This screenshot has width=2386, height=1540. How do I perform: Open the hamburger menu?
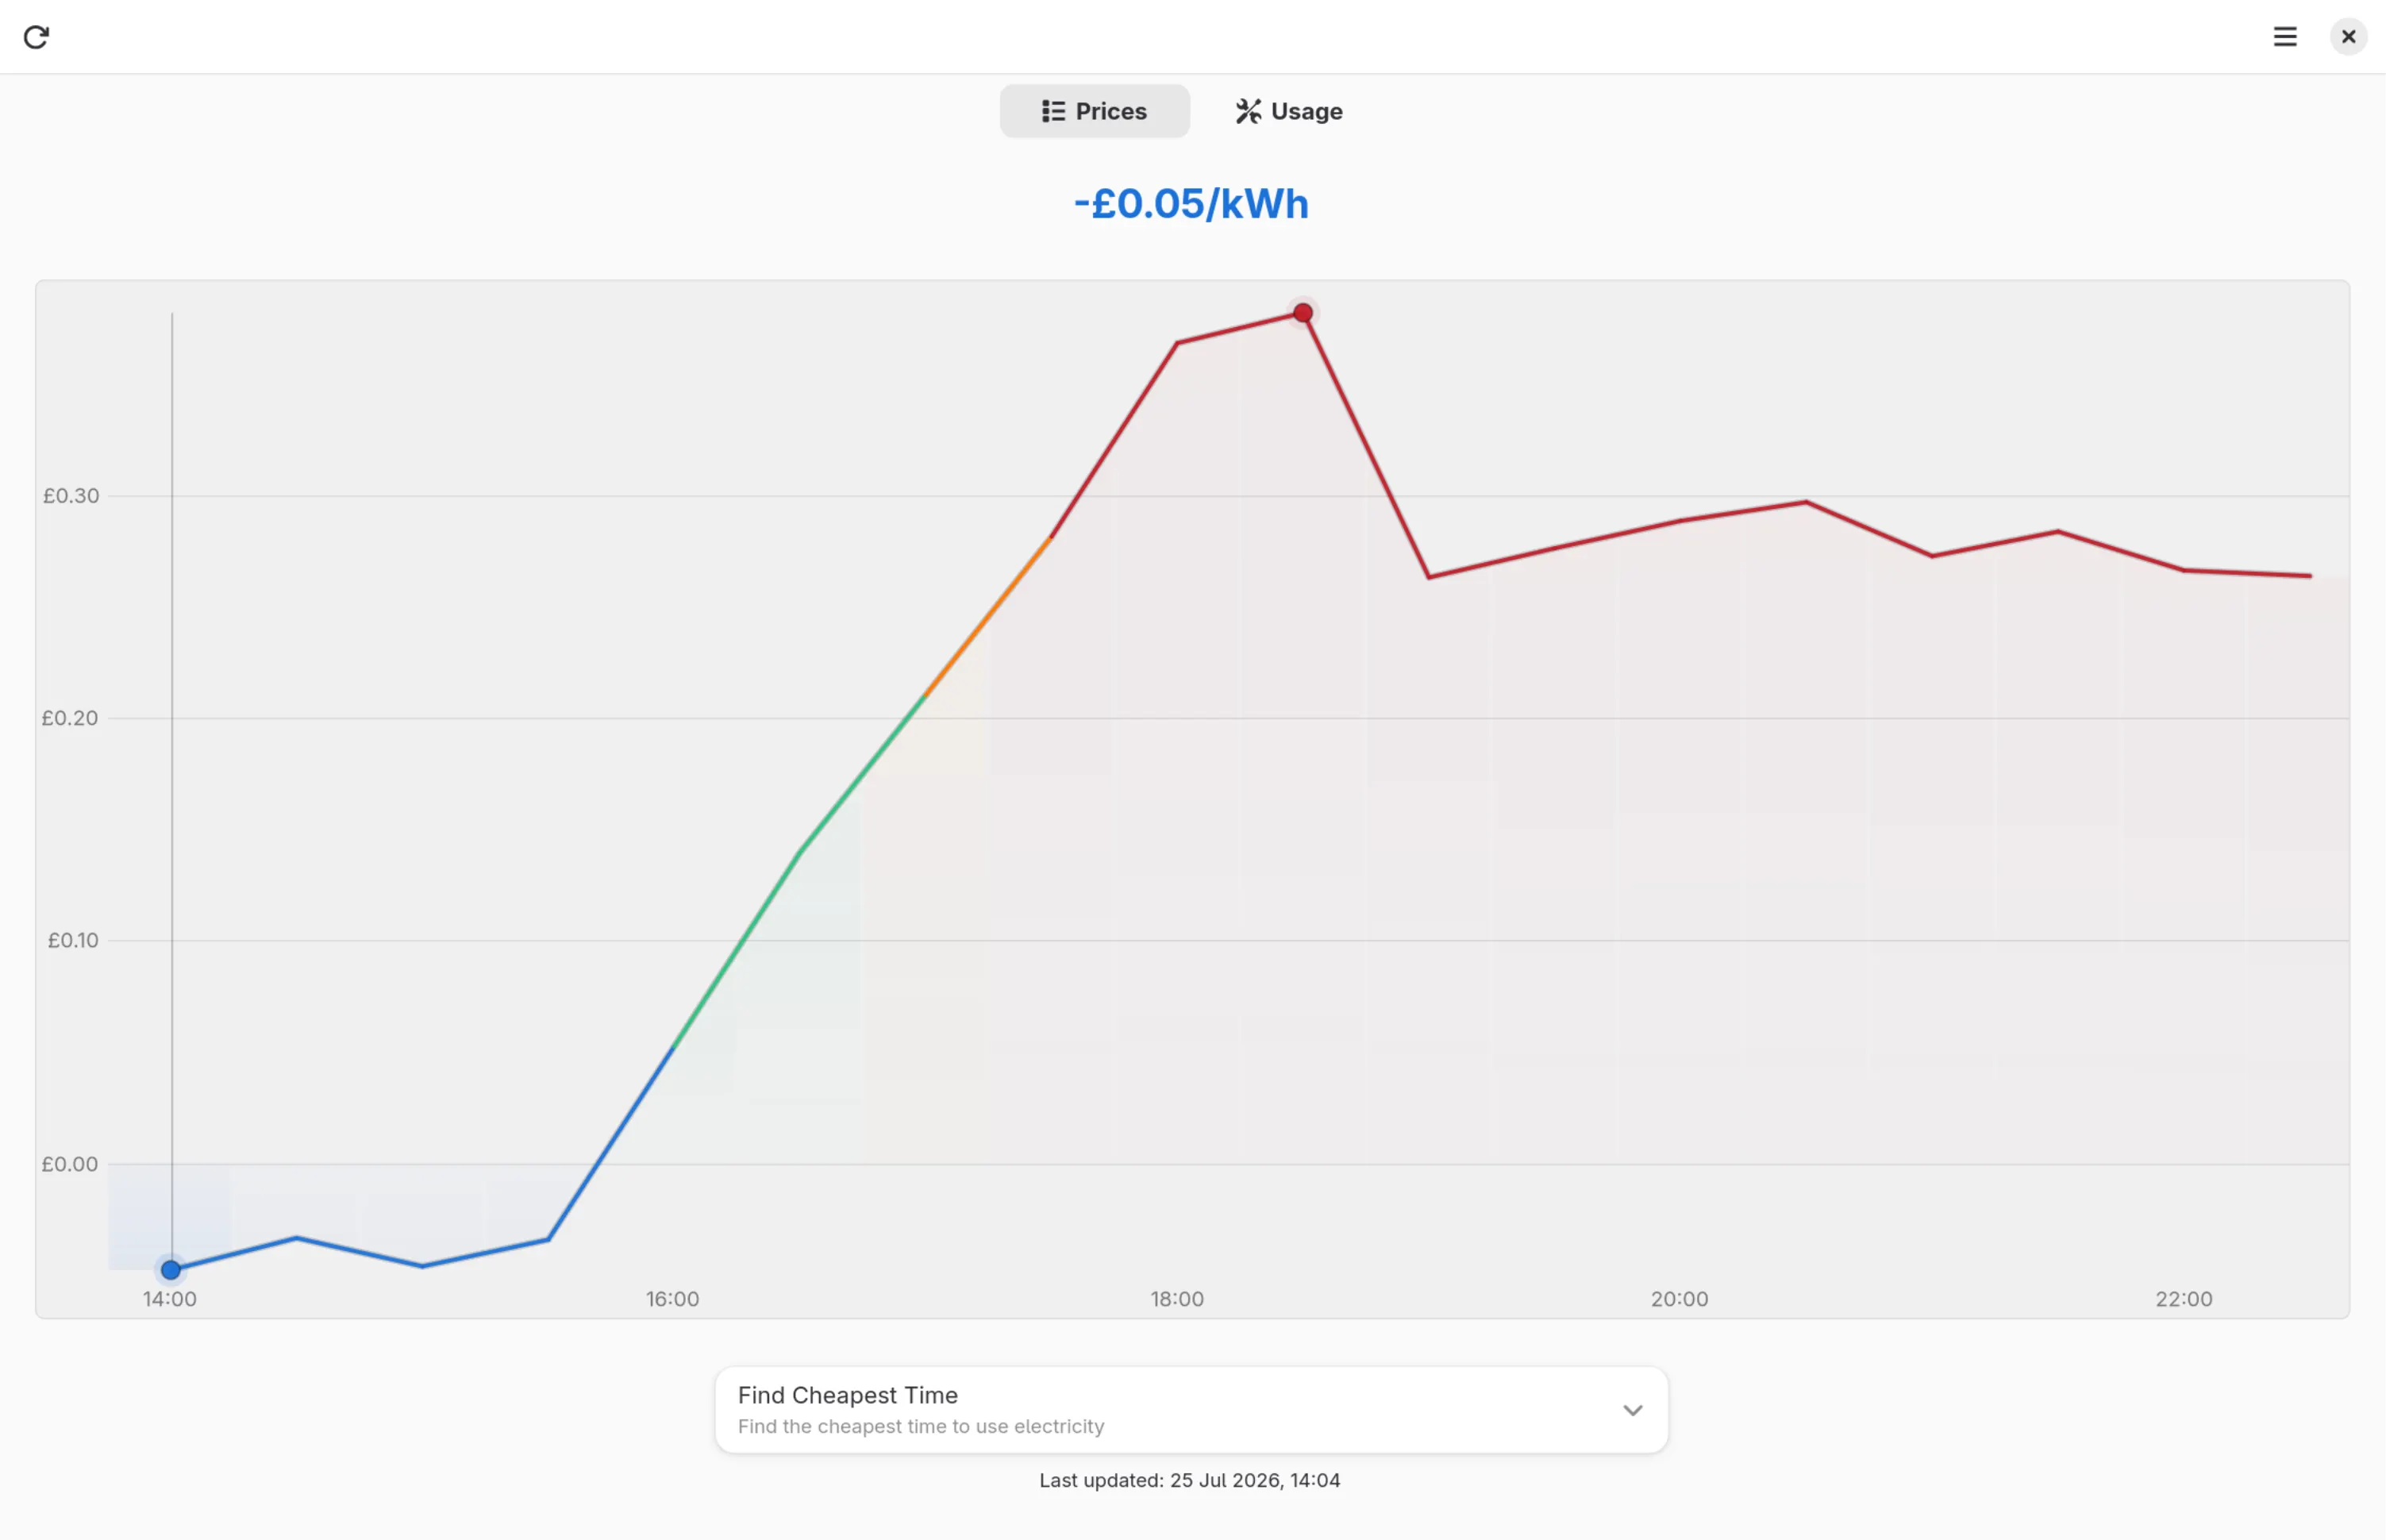click(x=2285, y=37)
